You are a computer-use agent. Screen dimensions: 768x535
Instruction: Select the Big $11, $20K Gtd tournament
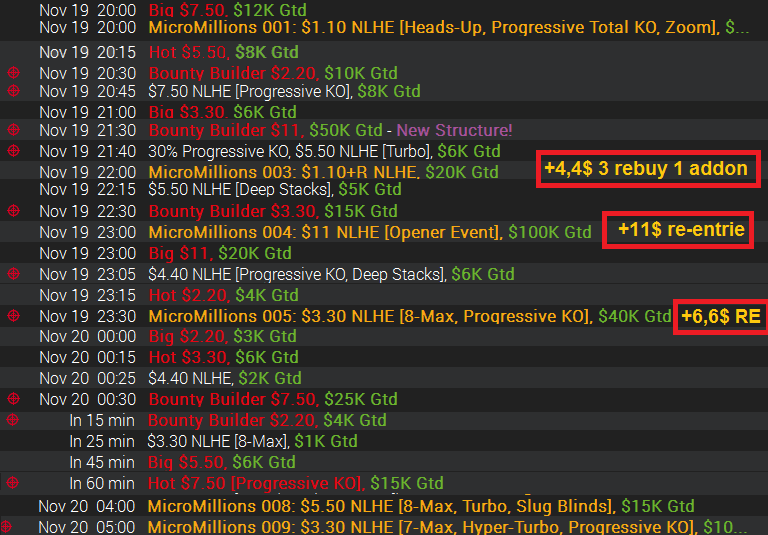384,253
